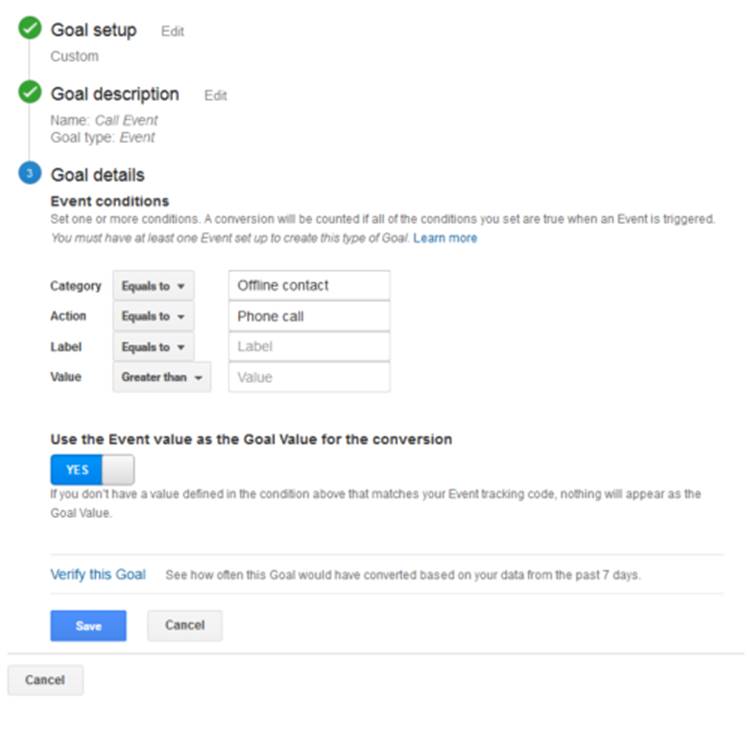Screen dimensions: 747x729
Task: Click the Goal setup green checkmark icon
Action: 30,29
